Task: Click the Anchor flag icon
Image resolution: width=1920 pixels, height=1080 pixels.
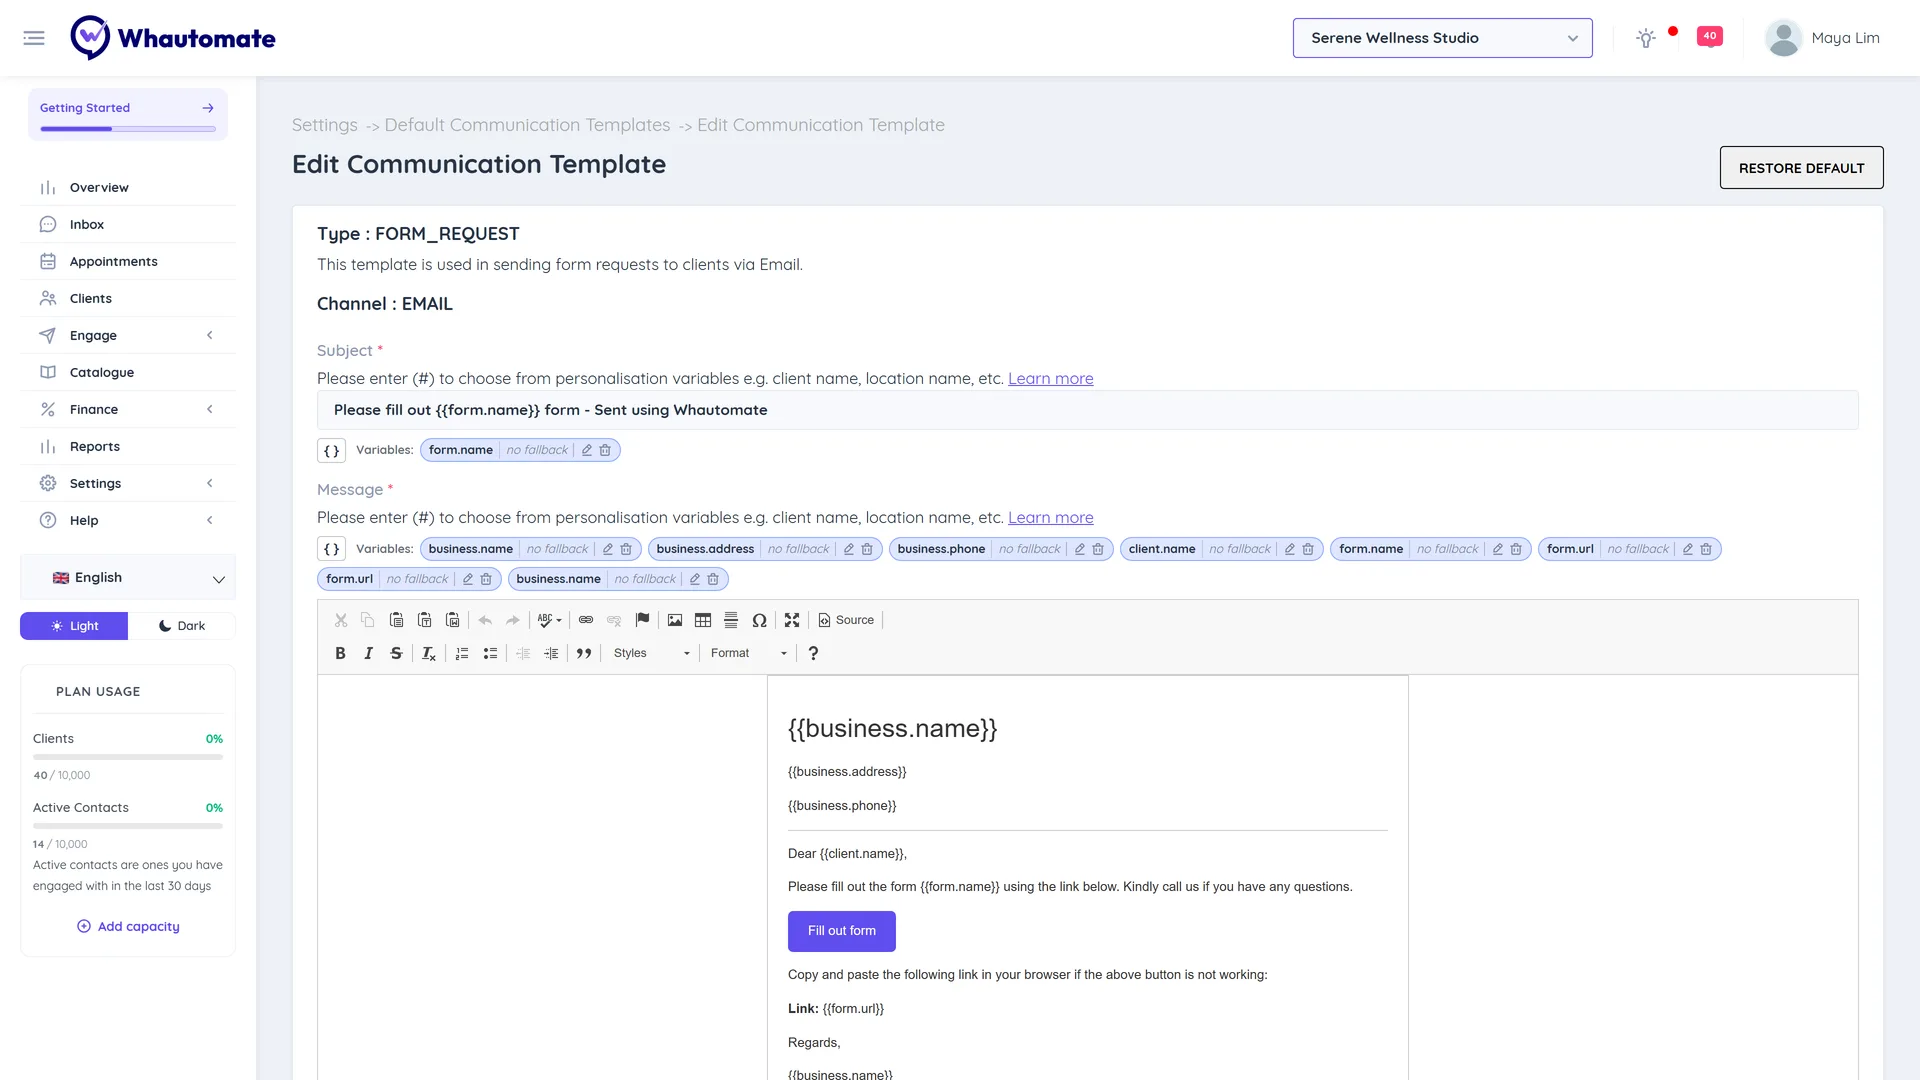Action: coord(642,620)
